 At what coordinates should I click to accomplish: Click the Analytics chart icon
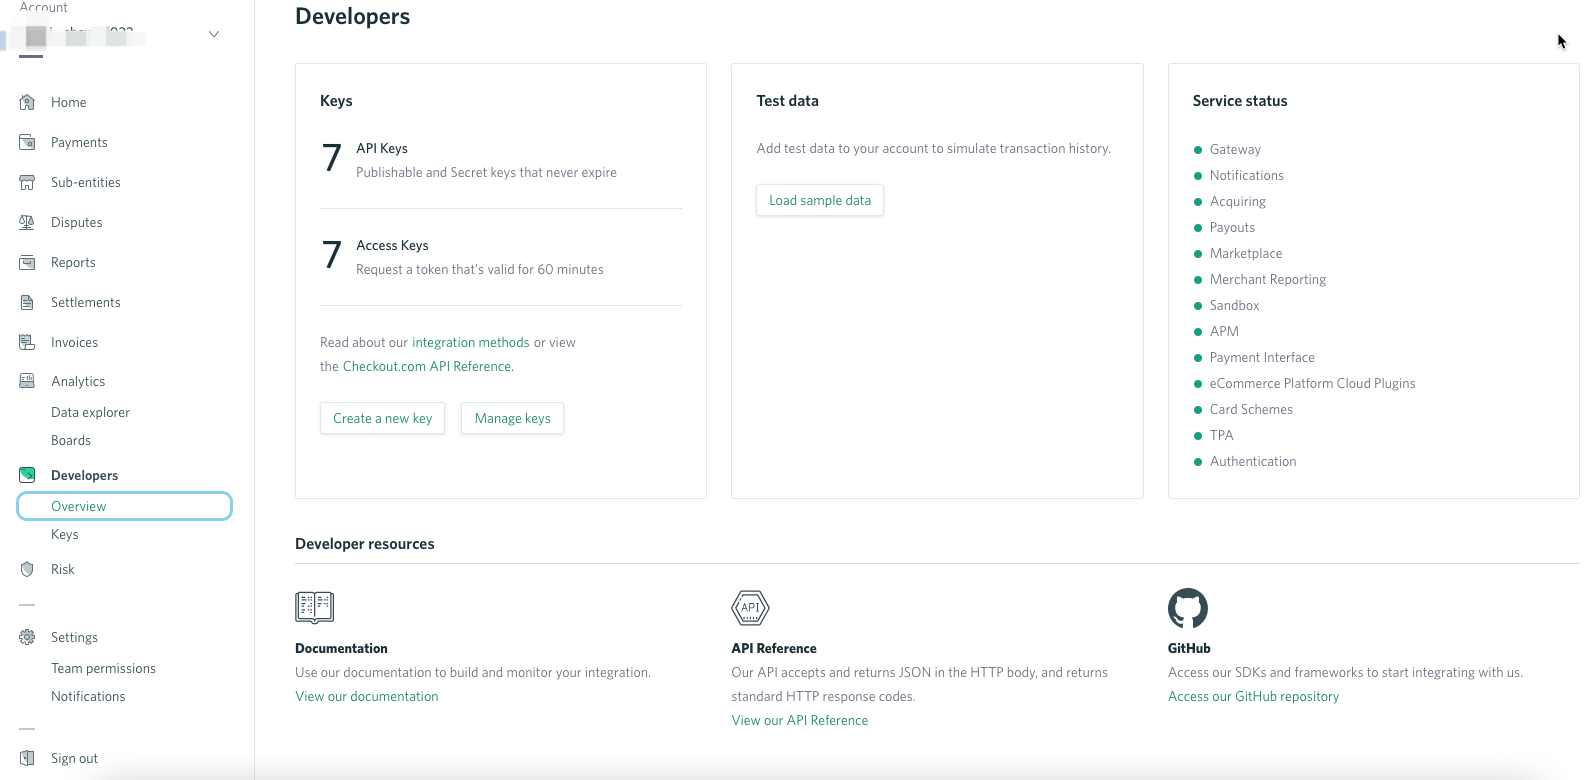click(x=27, y=381)
